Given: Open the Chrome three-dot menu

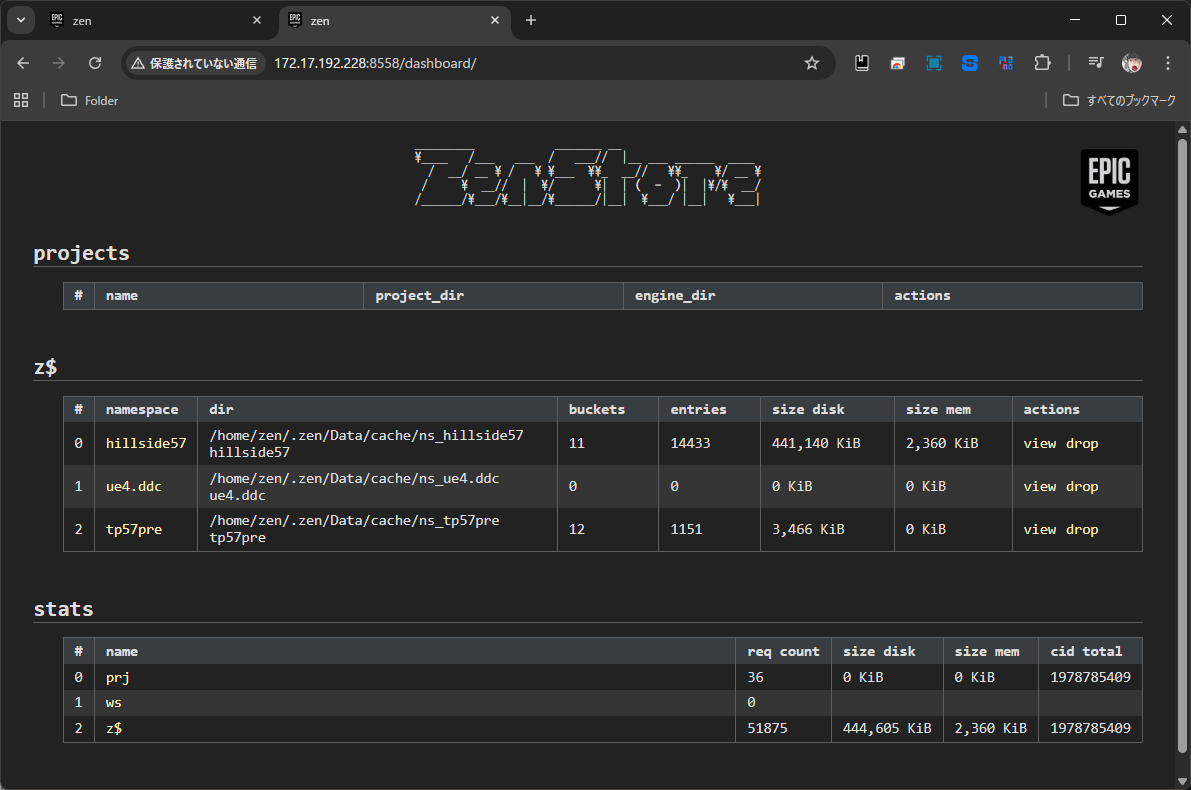Looking at the screenshot, I should pos(1167,63).
